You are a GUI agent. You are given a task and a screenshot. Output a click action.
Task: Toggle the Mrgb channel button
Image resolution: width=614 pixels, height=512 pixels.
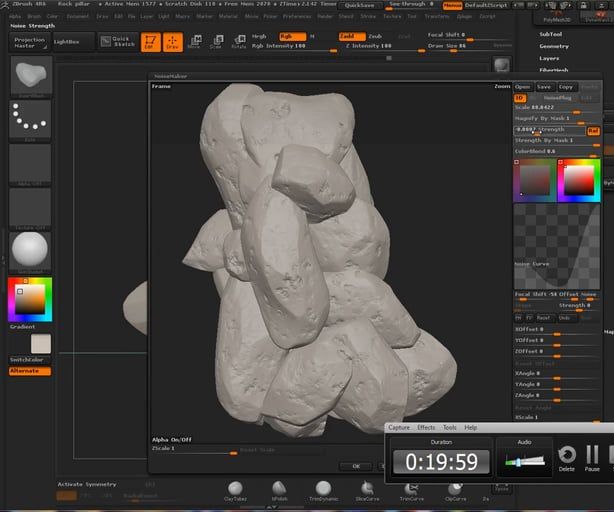(259, 36)
